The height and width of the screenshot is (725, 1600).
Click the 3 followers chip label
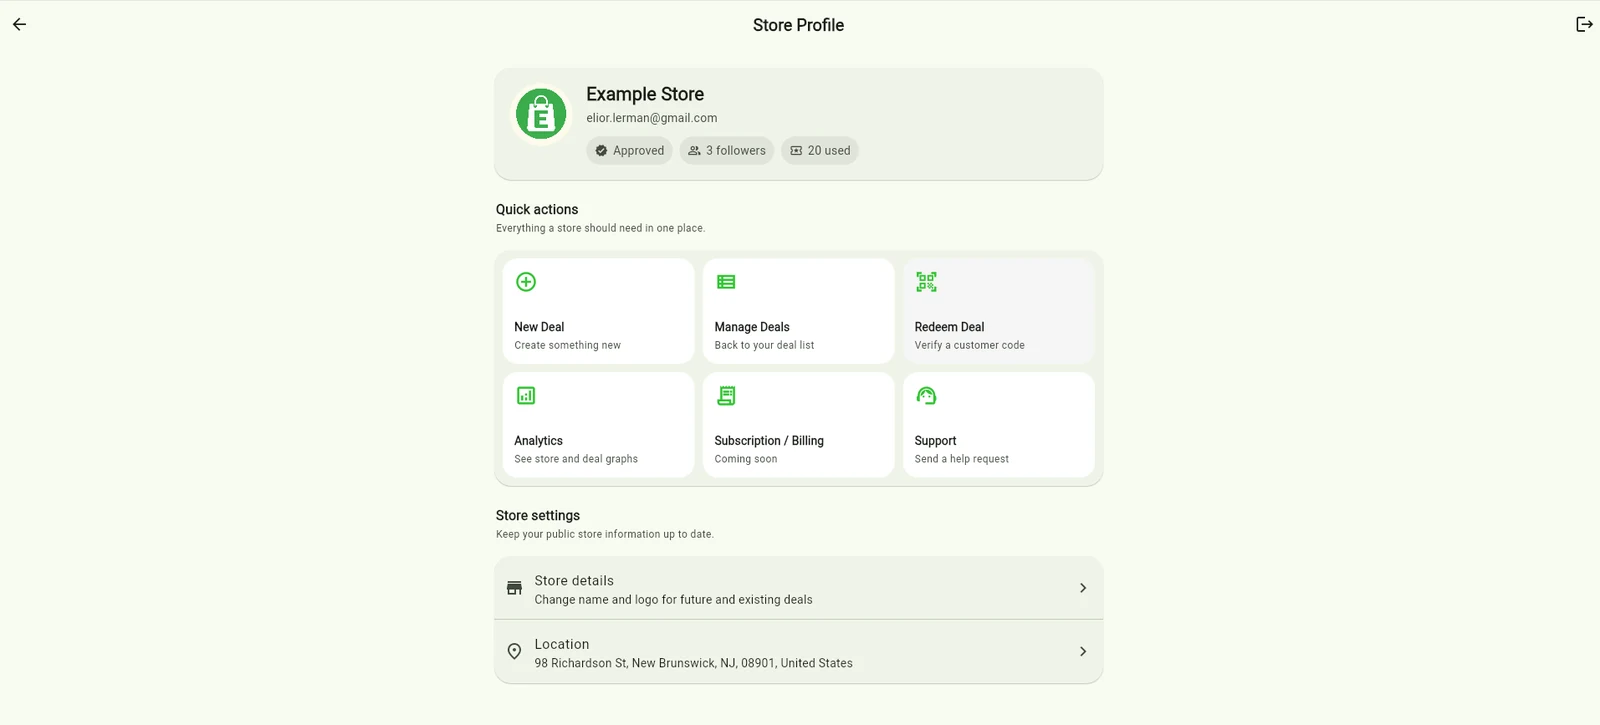736,151
